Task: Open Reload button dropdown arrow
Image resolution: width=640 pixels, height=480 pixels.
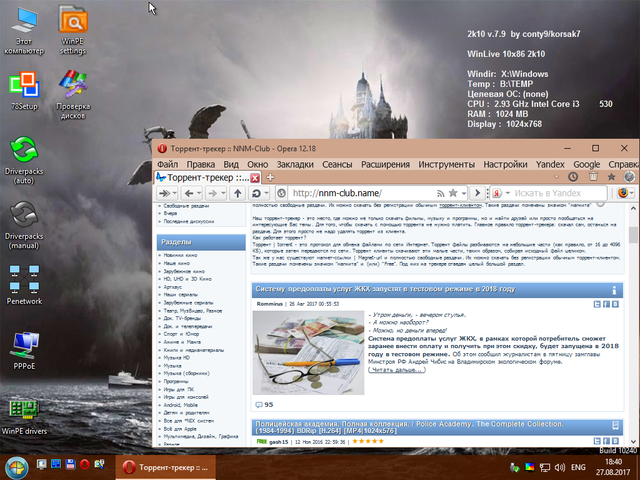Action: [267, 193]
